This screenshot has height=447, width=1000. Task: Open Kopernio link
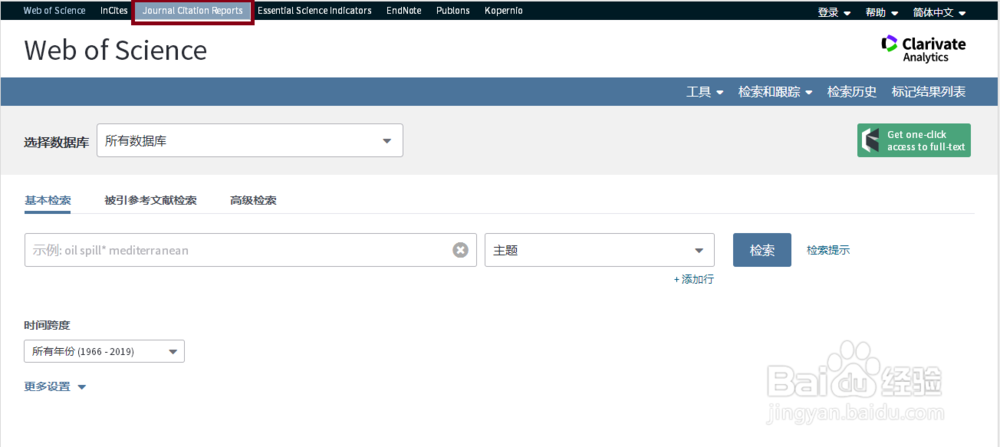(x=503, y=11)
